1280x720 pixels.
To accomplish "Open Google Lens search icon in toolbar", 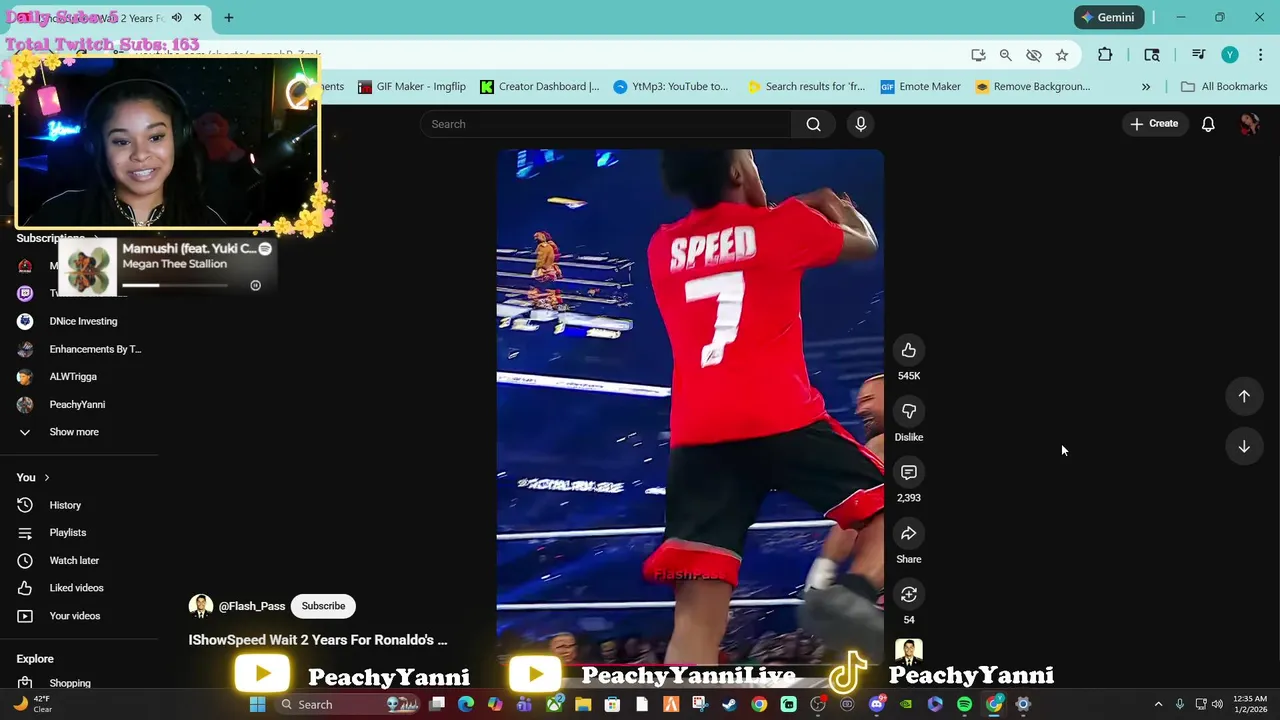I will coord(1152,55).
